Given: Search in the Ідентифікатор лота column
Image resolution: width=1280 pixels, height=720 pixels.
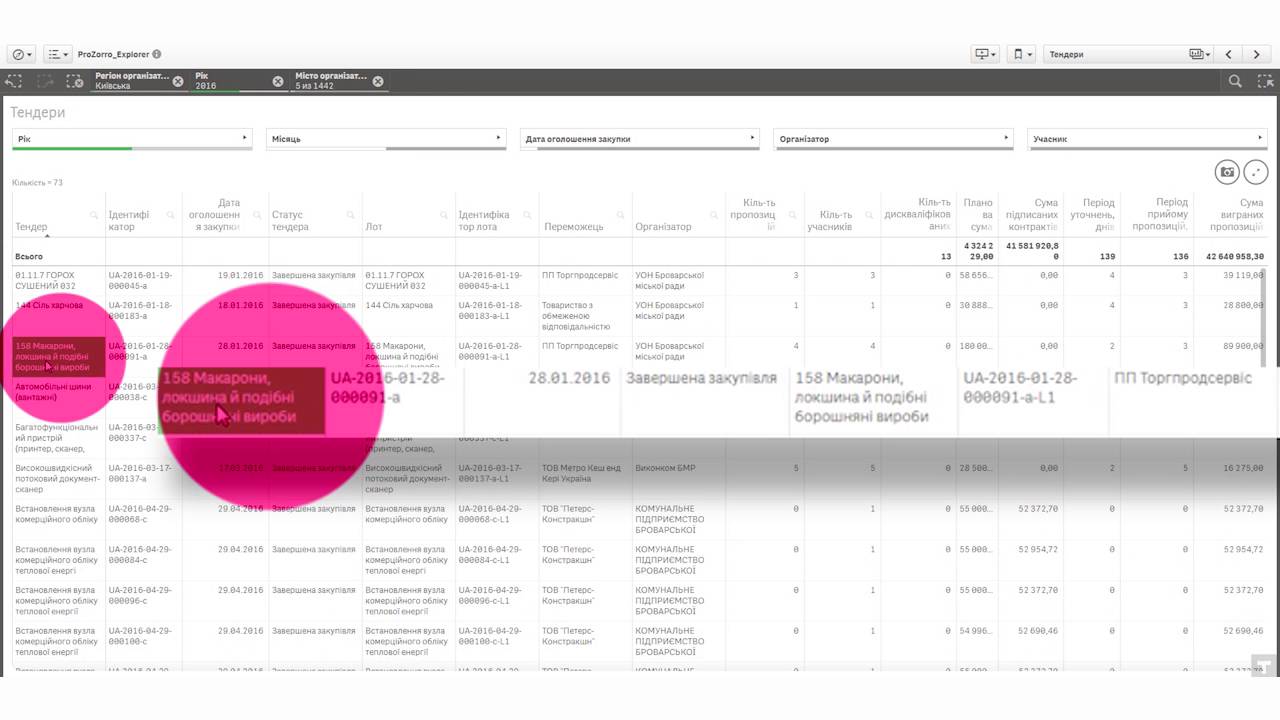Looking at the screenshot, I should click(528, 215).
